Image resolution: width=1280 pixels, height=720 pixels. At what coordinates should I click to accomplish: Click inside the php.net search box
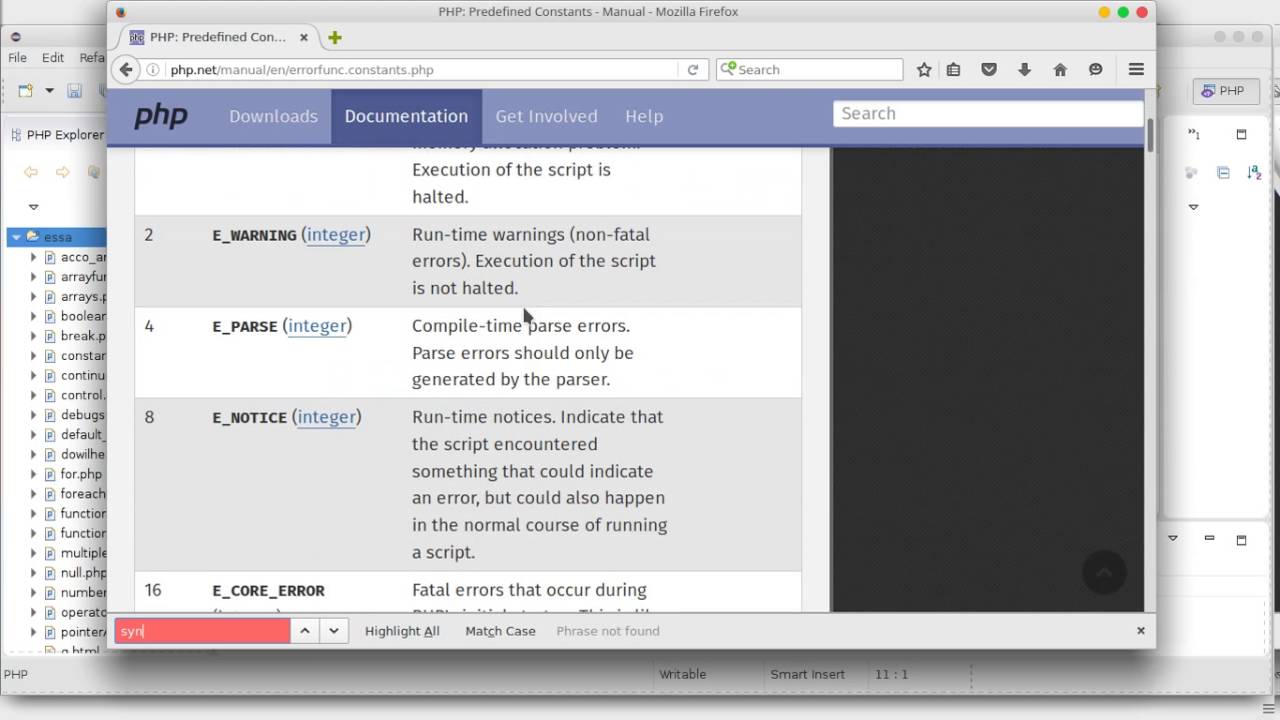987,113
